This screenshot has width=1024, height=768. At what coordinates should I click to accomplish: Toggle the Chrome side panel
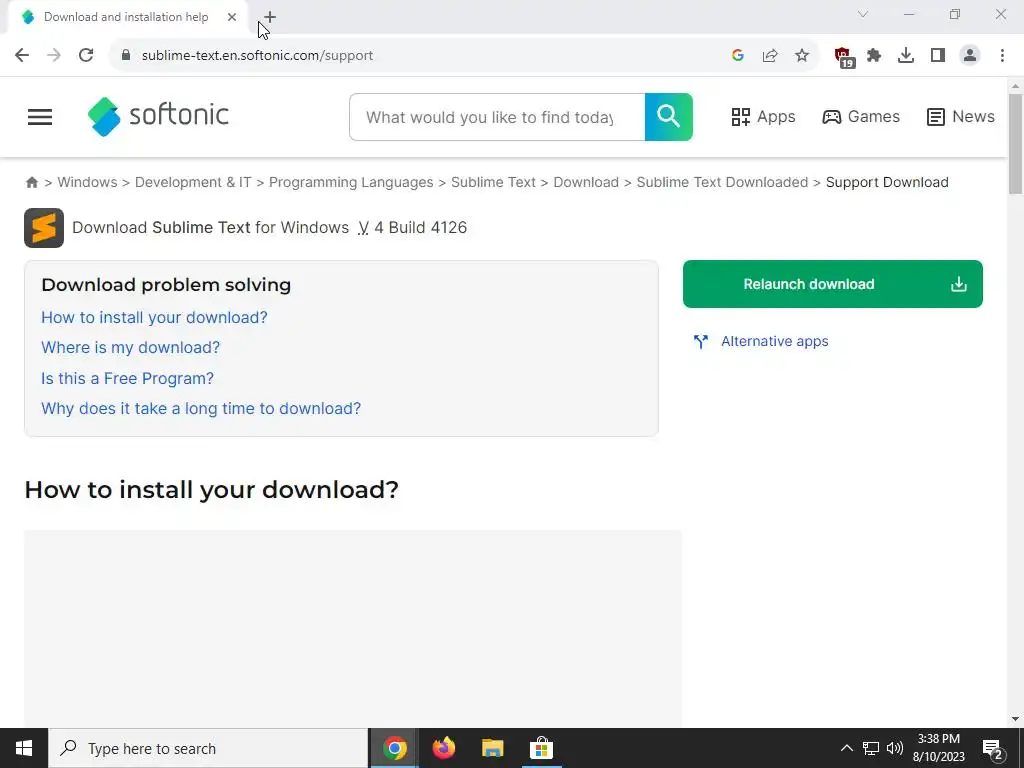pyautogui.click(x=938, y=56)
